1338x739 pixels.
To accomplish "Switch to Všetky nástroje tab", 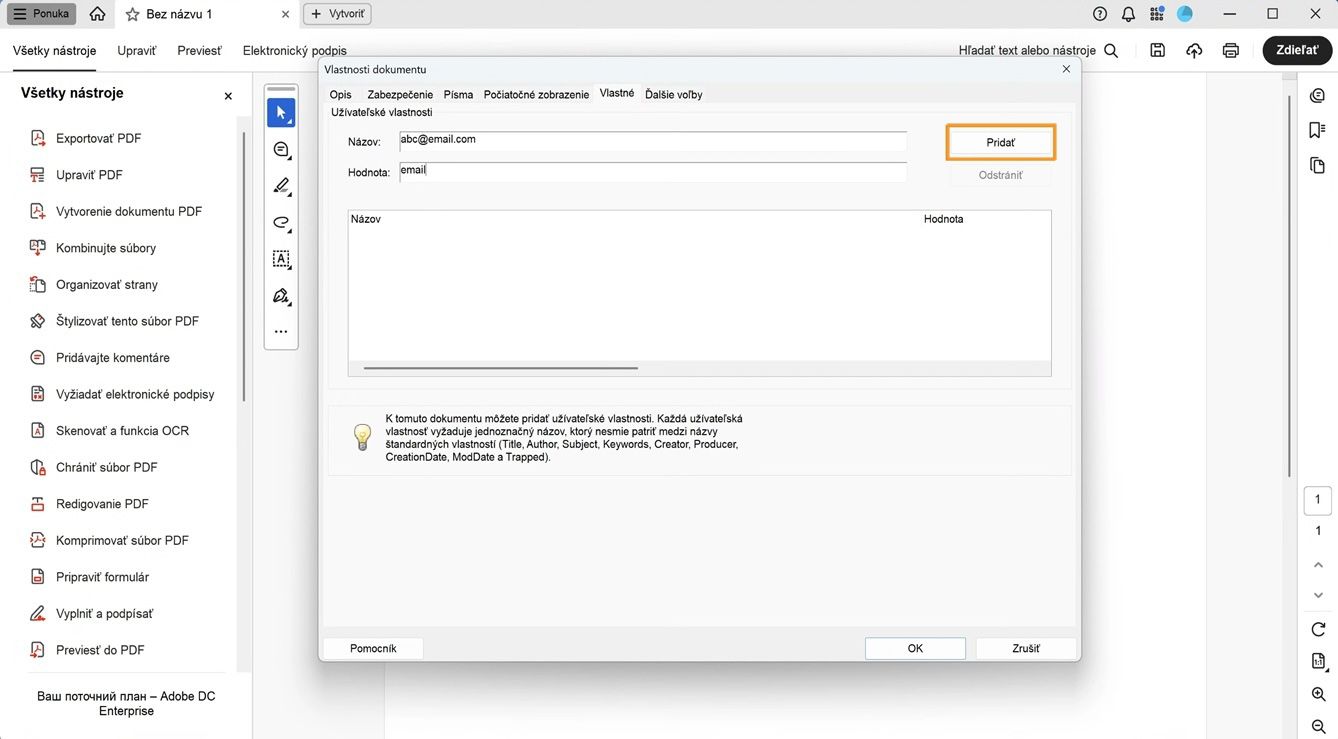I will click(x=55, y=51).
